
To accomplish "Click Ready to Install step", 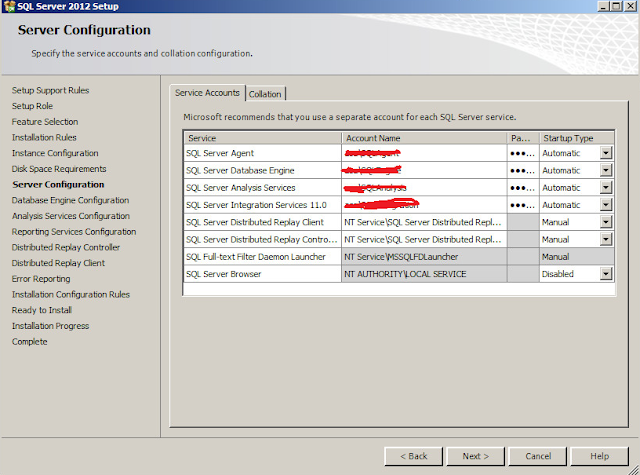I will tap(42, 310).
